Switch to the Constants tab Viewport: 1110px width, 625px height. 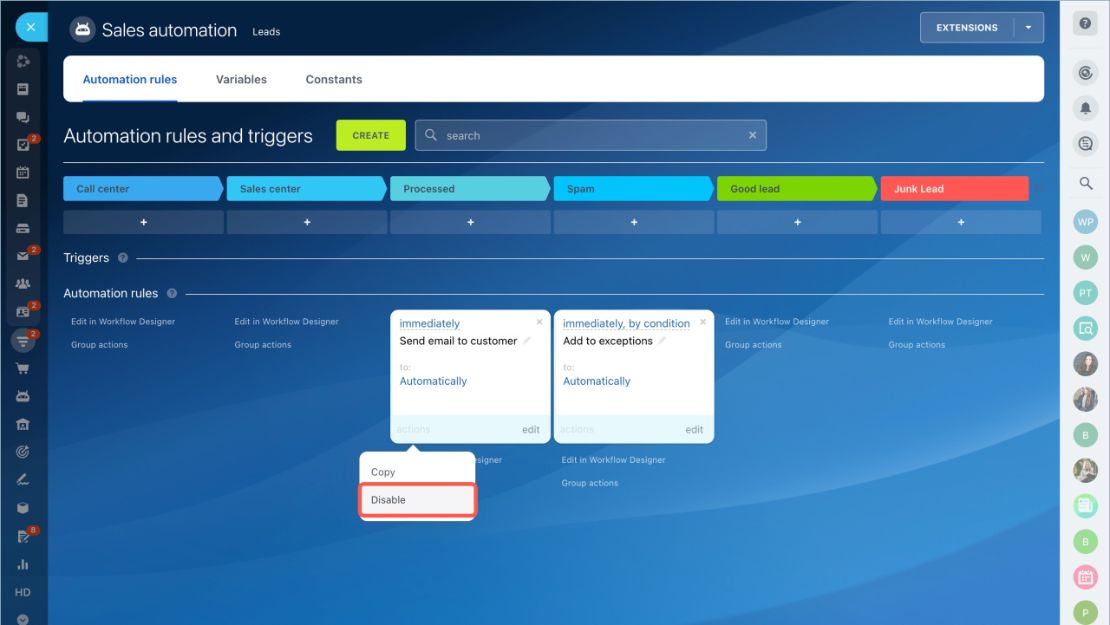pos(333,79)
